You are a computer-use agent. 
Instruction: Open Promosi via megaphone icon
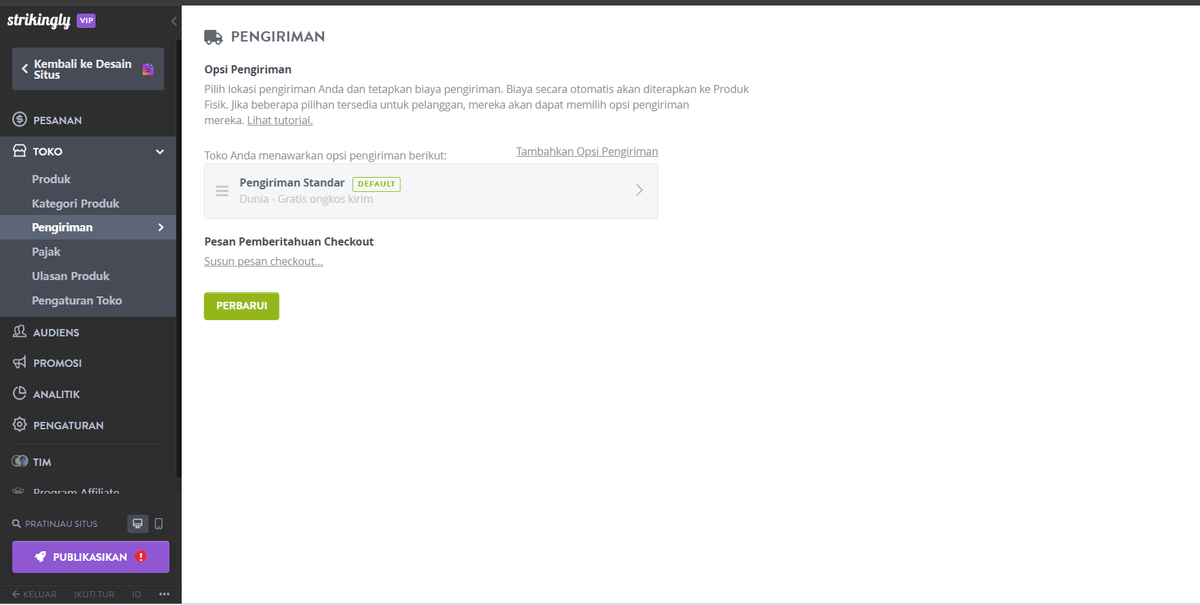19,363
